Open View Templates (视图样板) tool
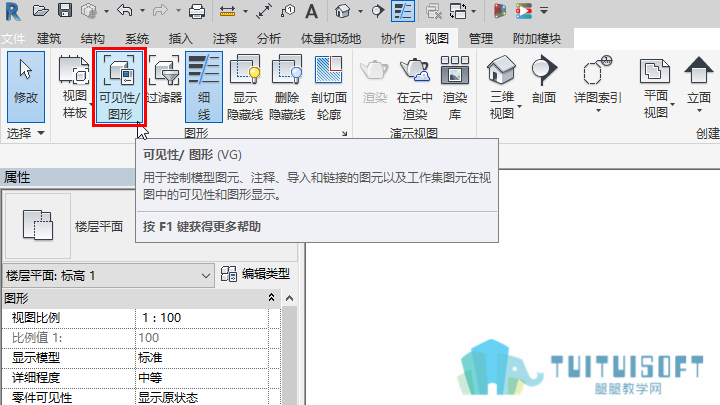The height and width of the screenshot is (405, 720). pyautogui.click(x=74, y=87)
